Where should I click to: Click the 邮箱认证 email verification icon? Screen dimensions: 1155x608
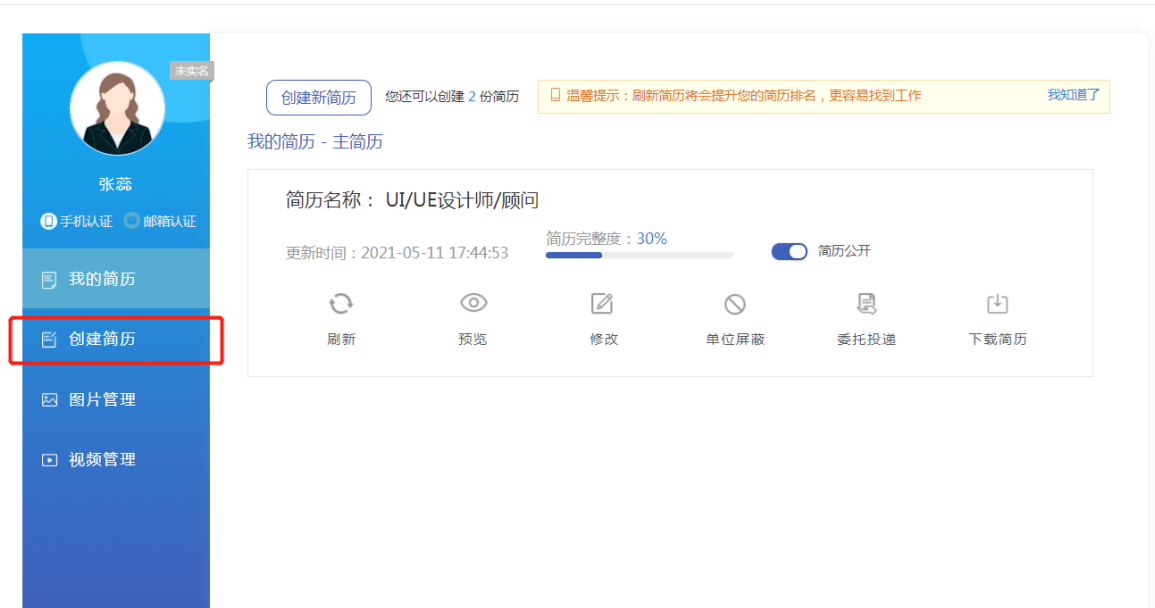pyautogui.click(x=131, y=221)
